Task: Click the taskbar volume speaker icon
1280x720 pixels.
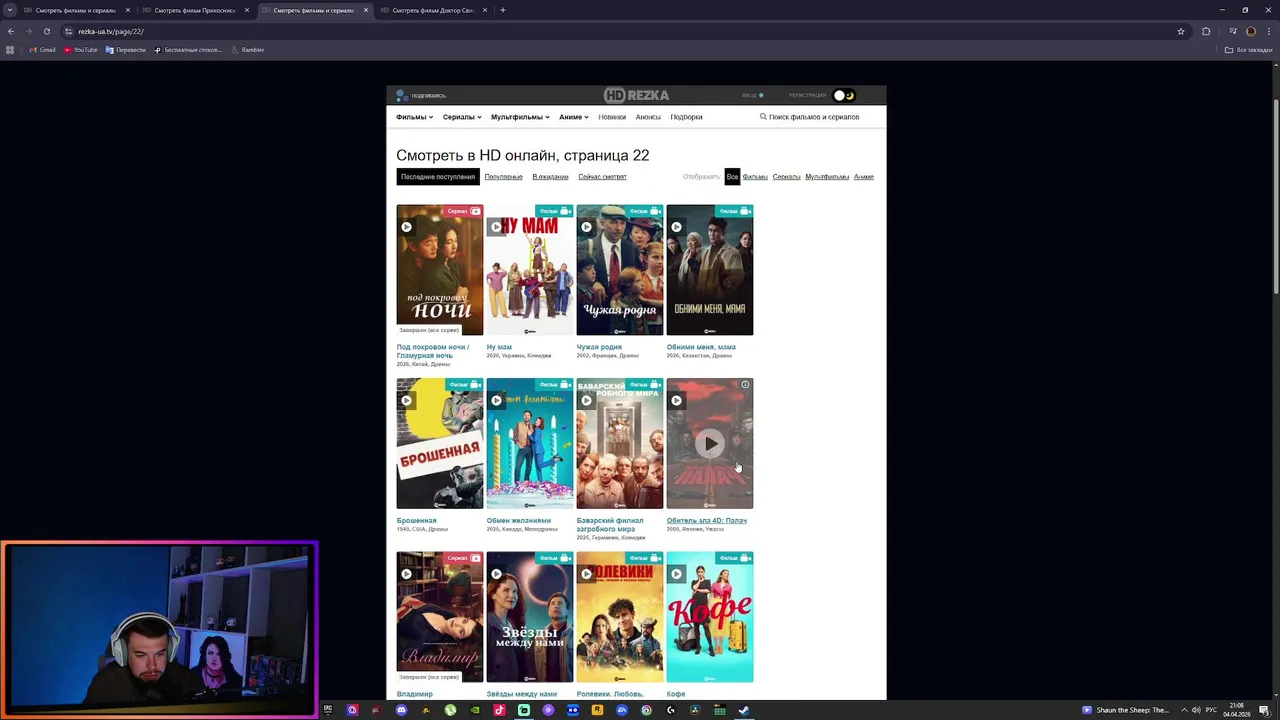Action: 1196,710
